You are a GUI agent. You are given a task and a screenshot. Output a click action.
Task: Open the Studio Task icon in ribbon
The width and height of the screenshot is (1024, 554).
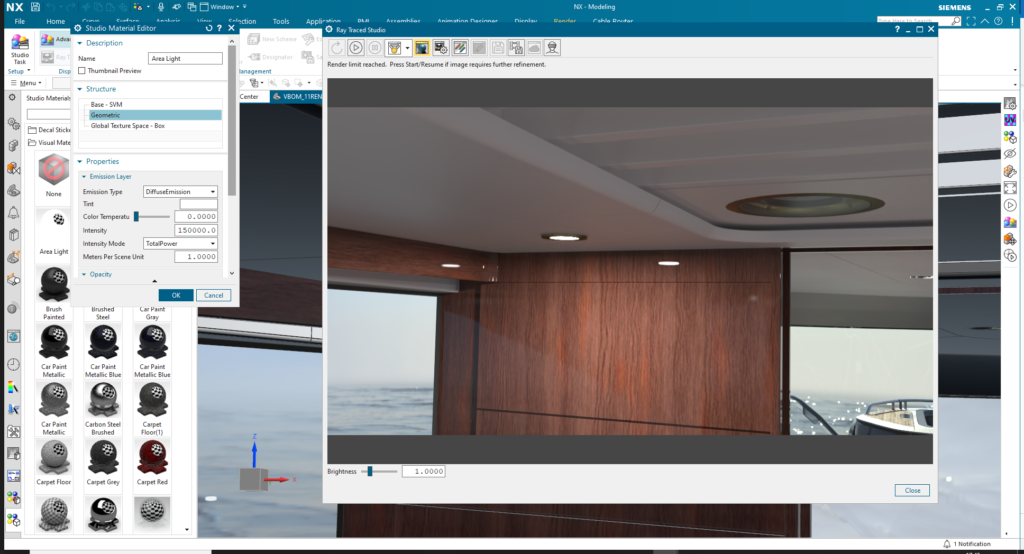click(20, 49)
